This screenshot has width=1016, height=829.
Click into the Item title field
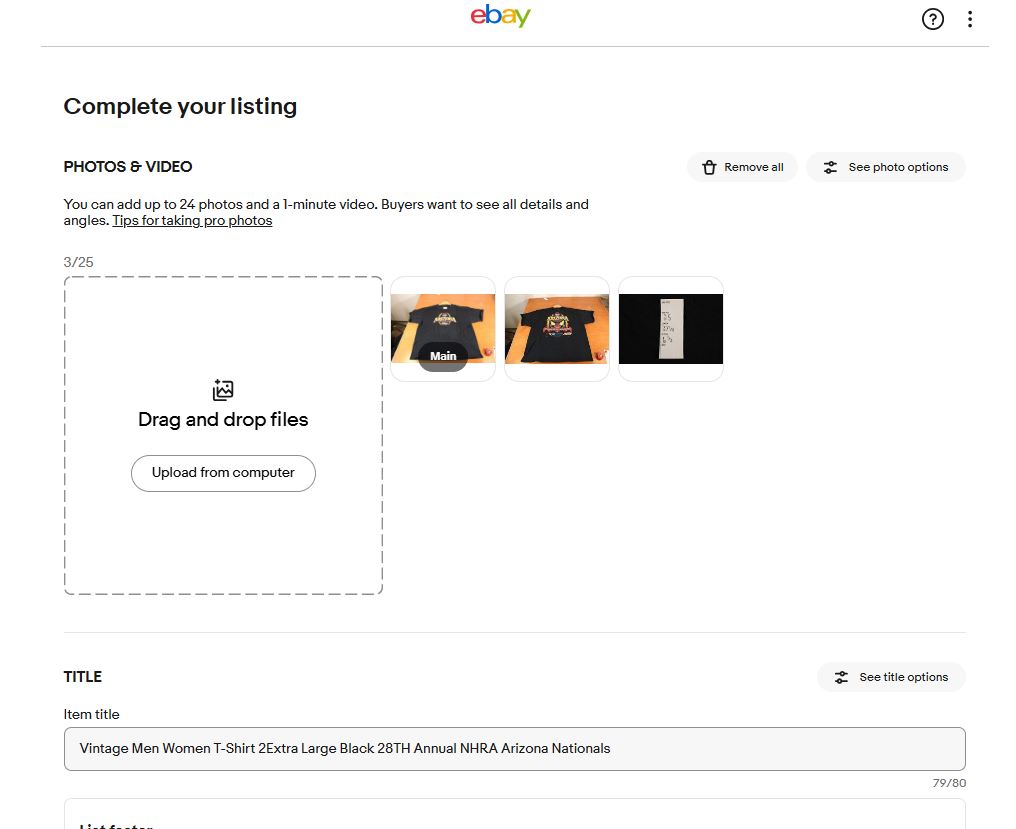(x=514, y=749)
